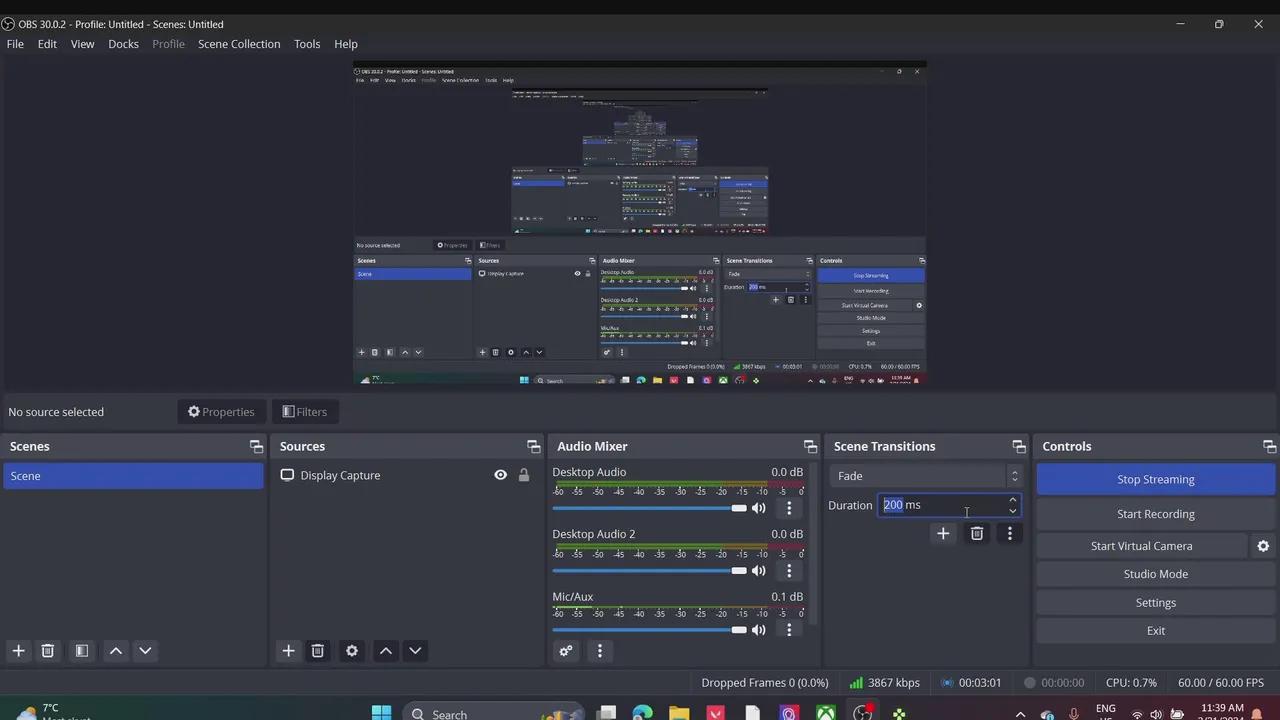Open Desktop Audio 2 options menu
Screen dimensions: 1280x720
click(x=789, y=571)
